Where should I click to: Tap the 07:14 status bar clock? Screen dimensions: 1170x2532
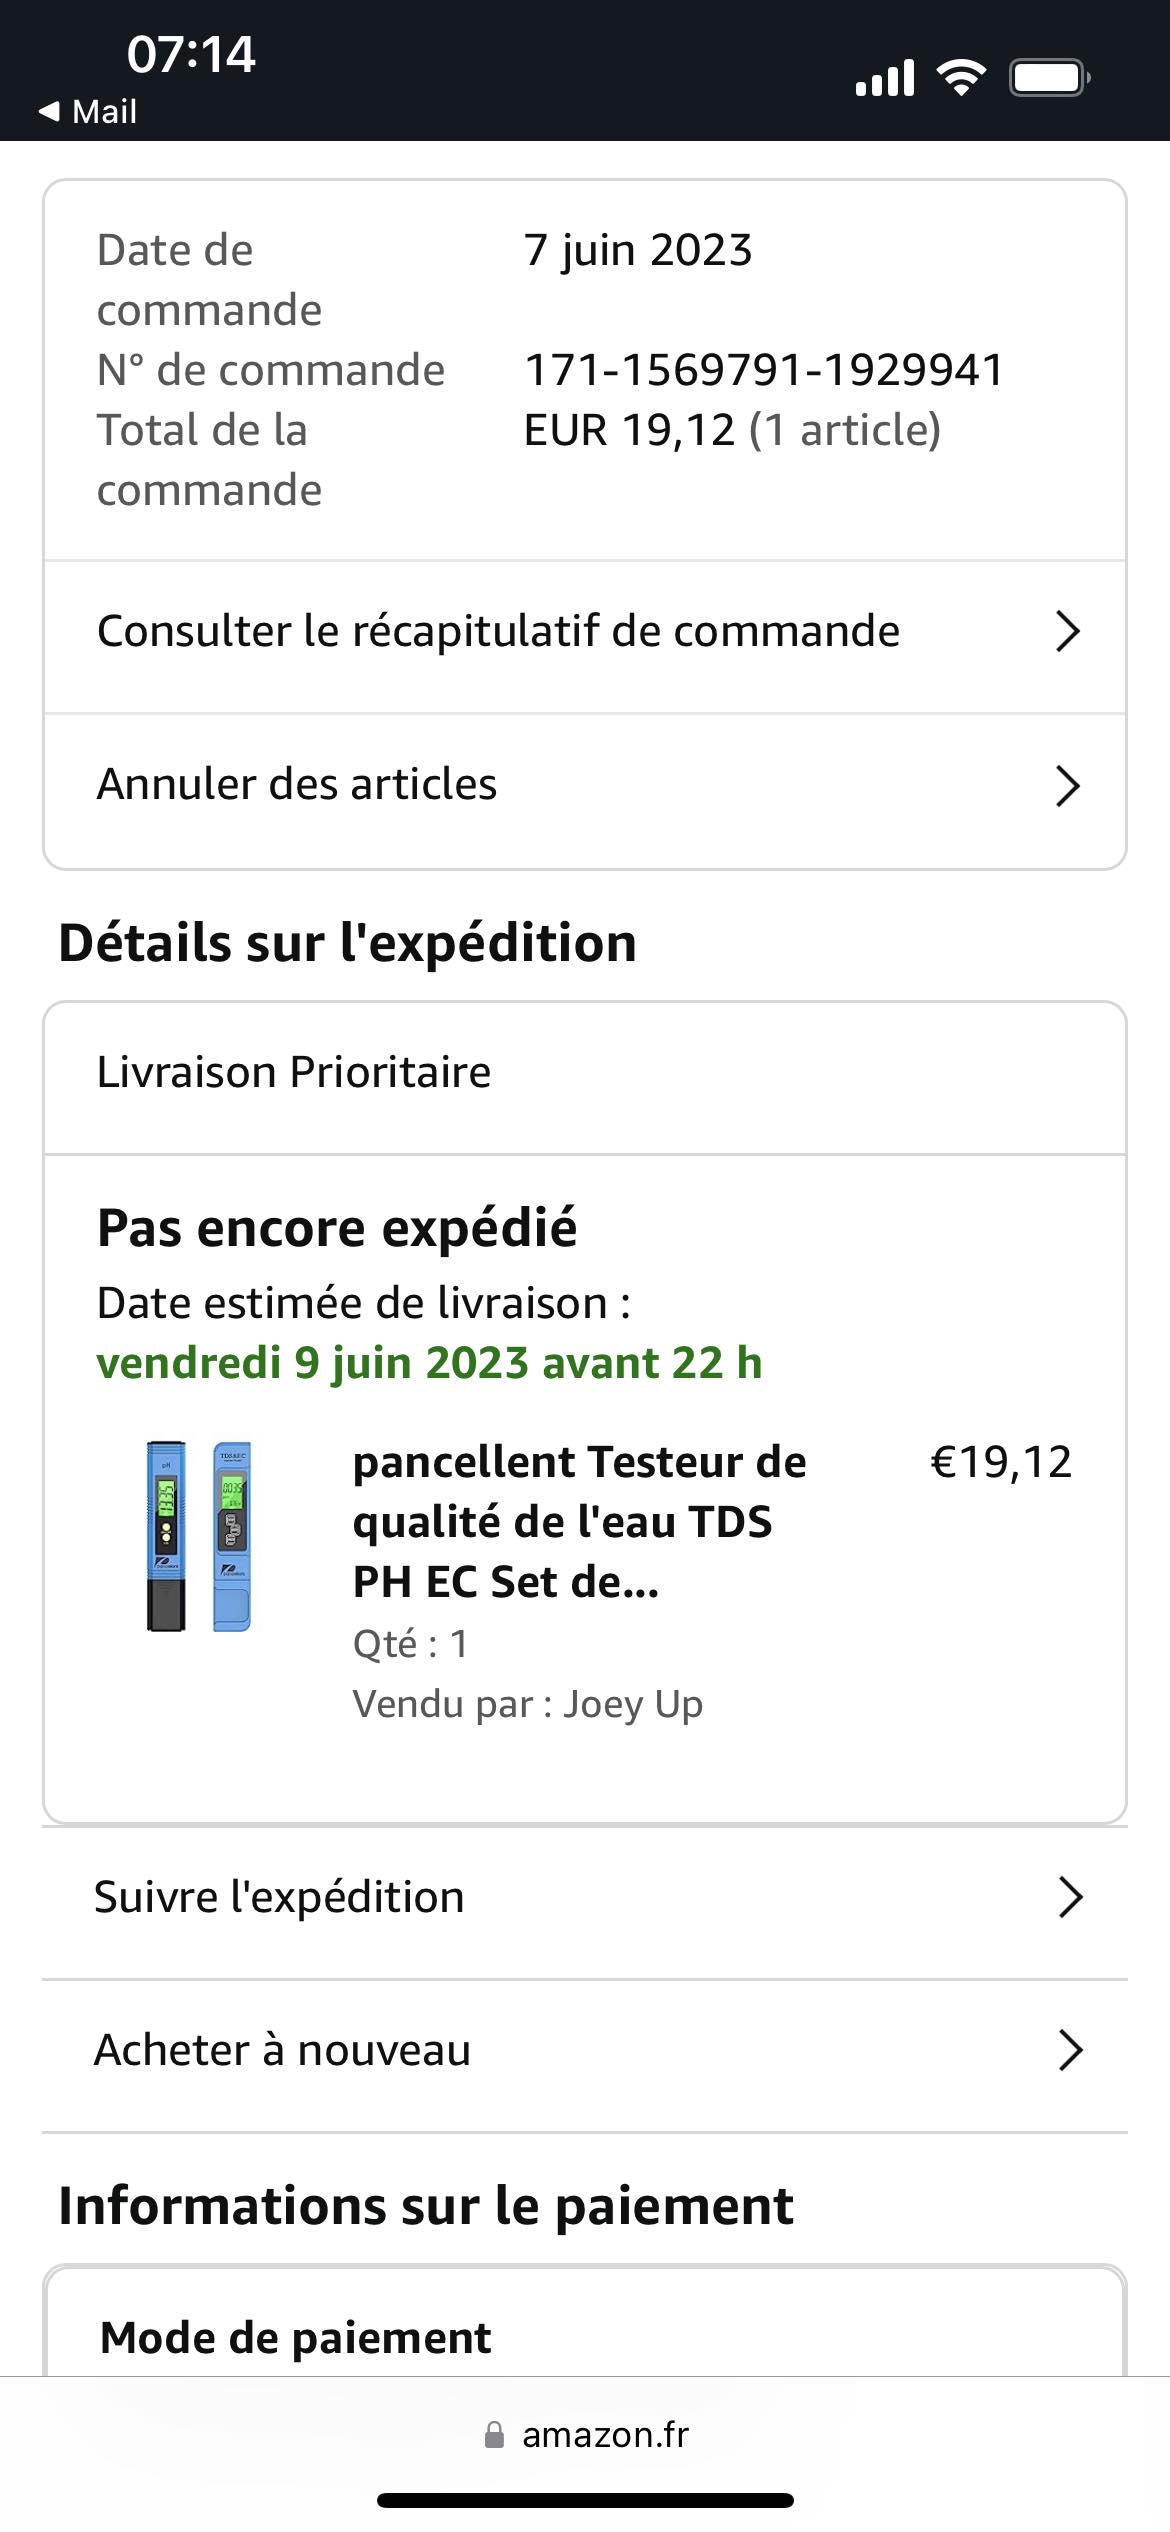(191, 54)
